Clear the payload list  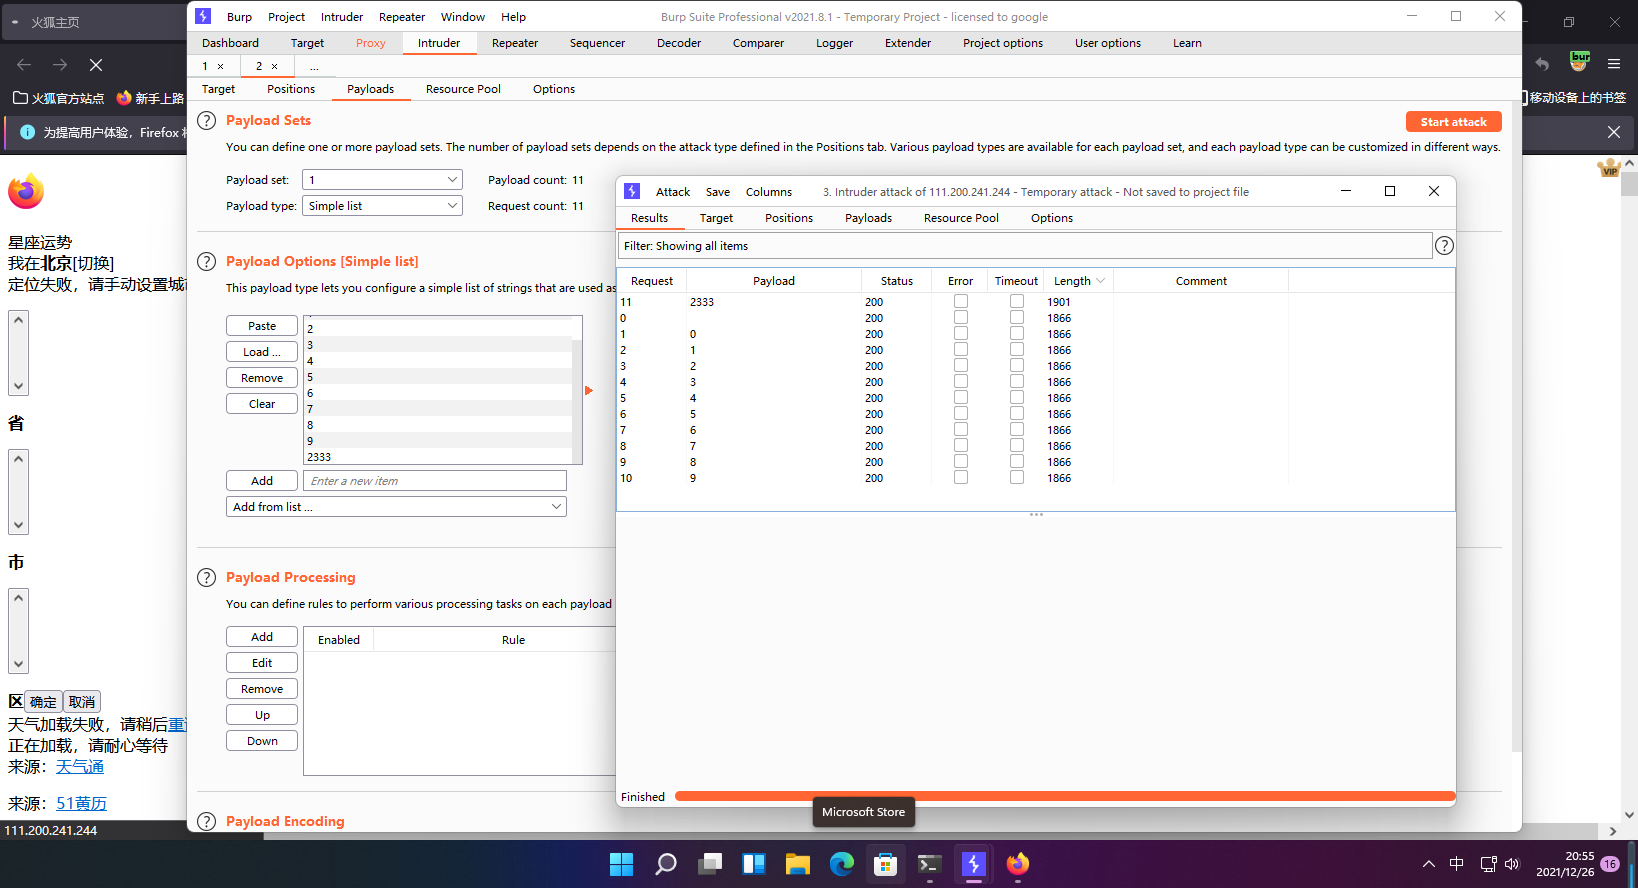[262, 404]
